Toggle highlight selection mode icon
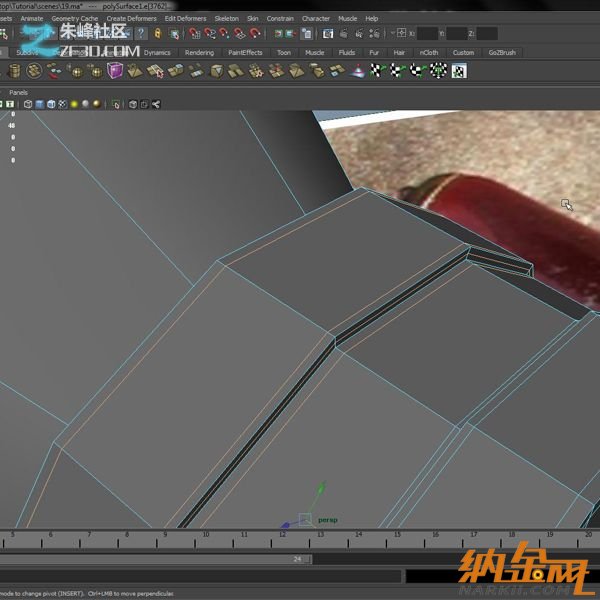 coord(174,34)
